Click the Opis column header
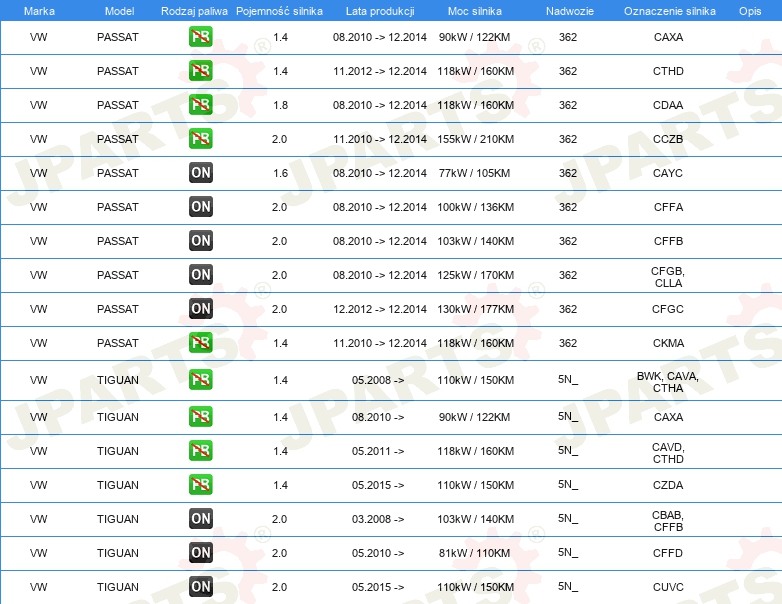Screen dimensions: 782x604 point(750,11)
